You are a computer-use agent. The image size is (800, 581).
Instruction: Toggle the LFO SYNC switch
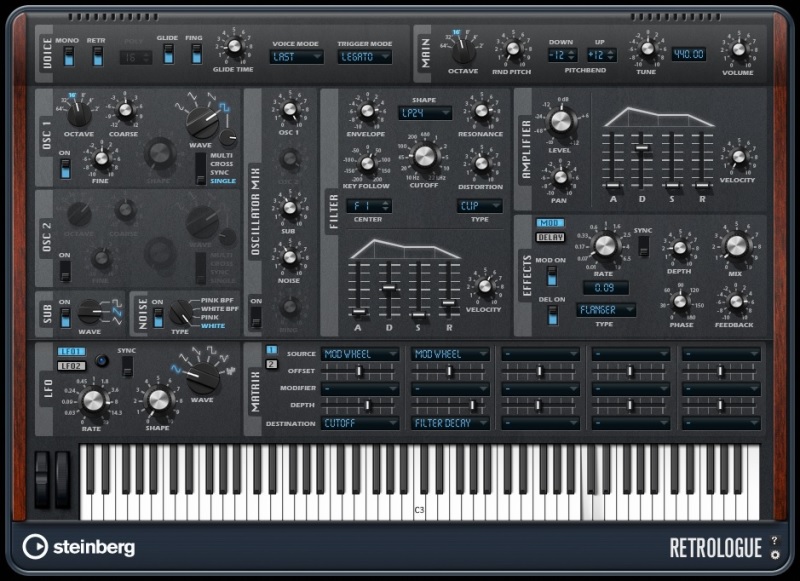[127, 366]
